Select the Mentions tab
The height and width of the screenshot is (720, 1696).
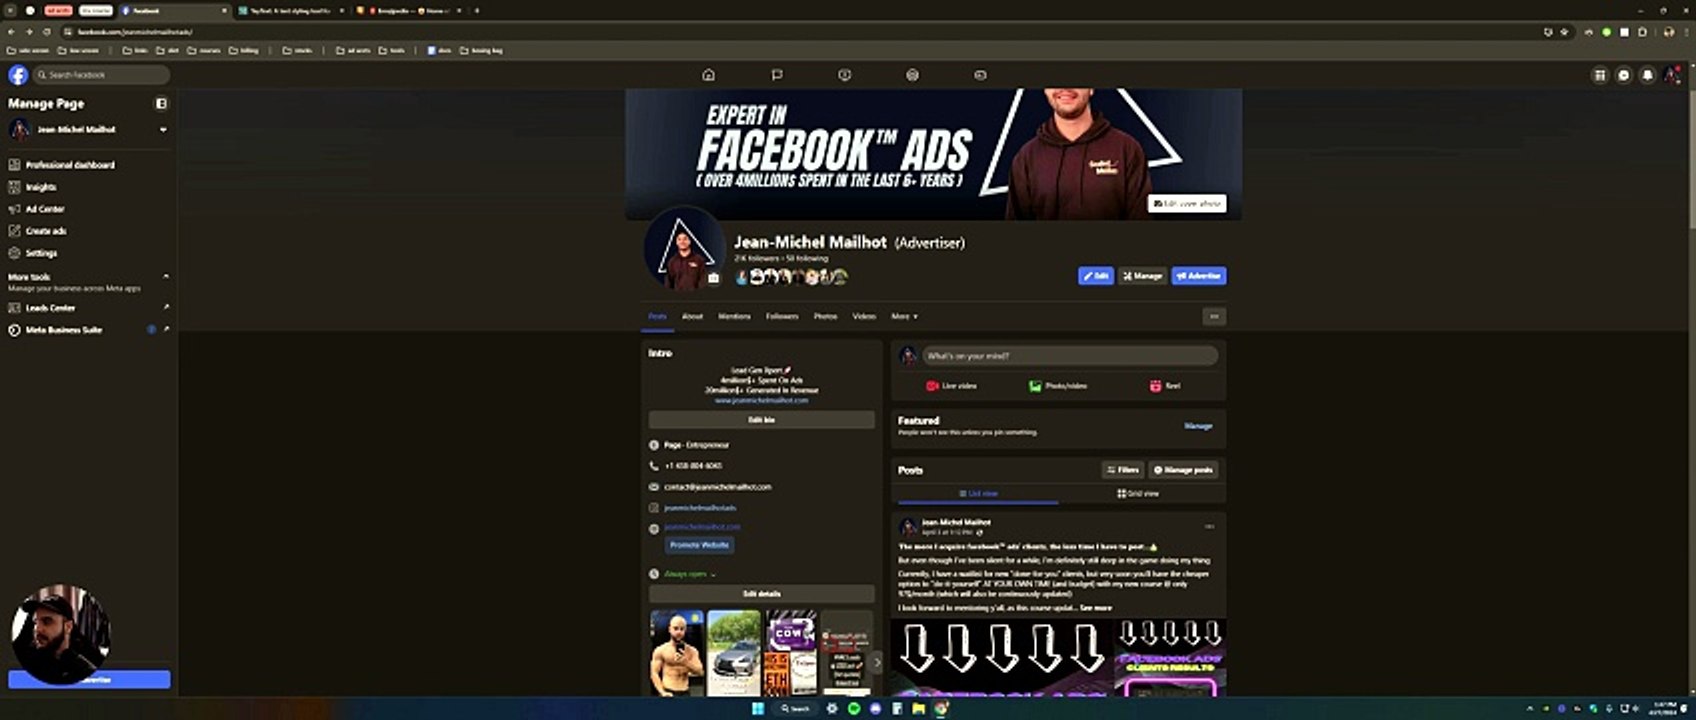[734, 316]
